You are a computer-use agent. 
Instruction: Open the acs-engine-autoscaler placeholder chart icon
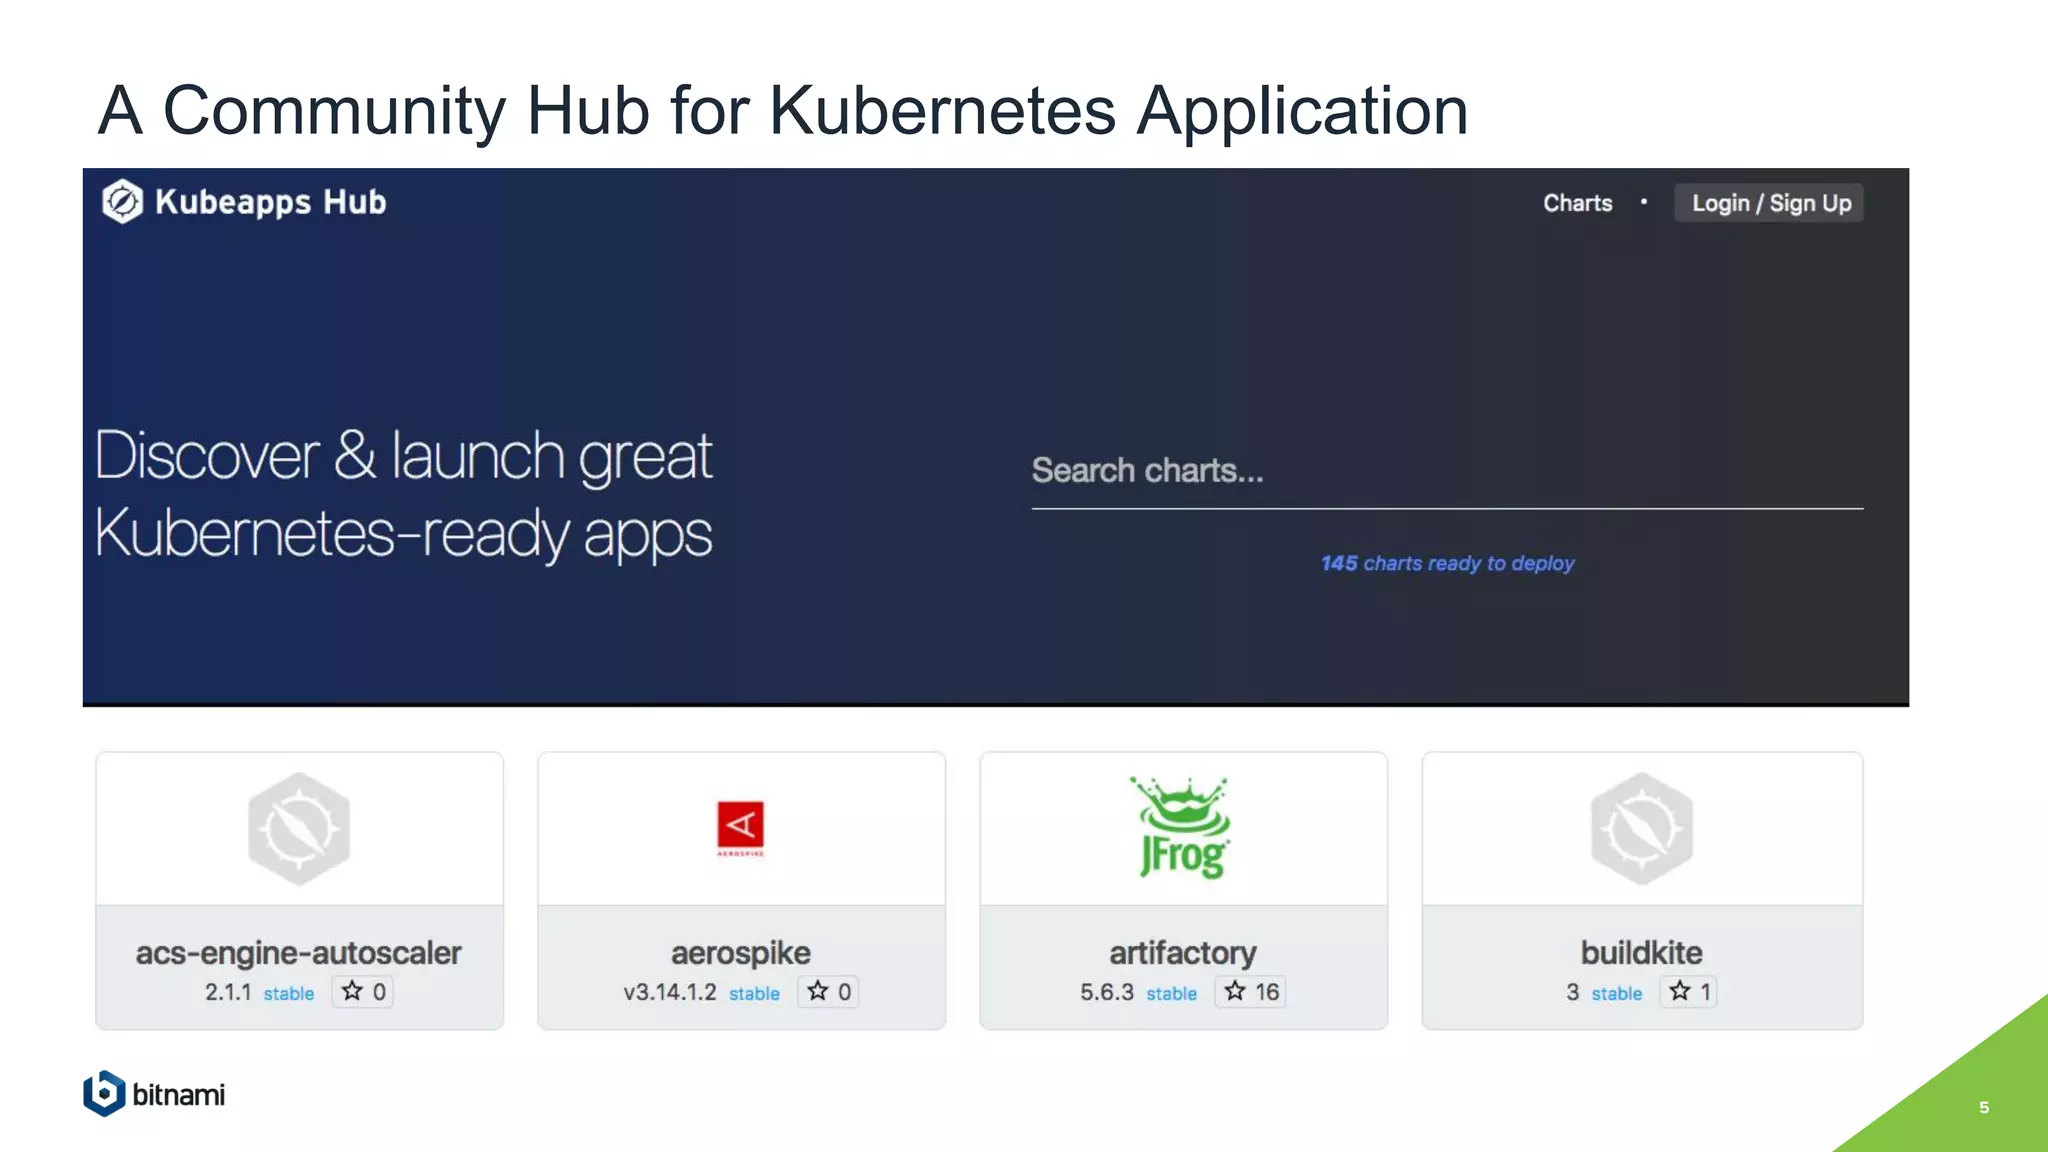click(x=299, y=828)
